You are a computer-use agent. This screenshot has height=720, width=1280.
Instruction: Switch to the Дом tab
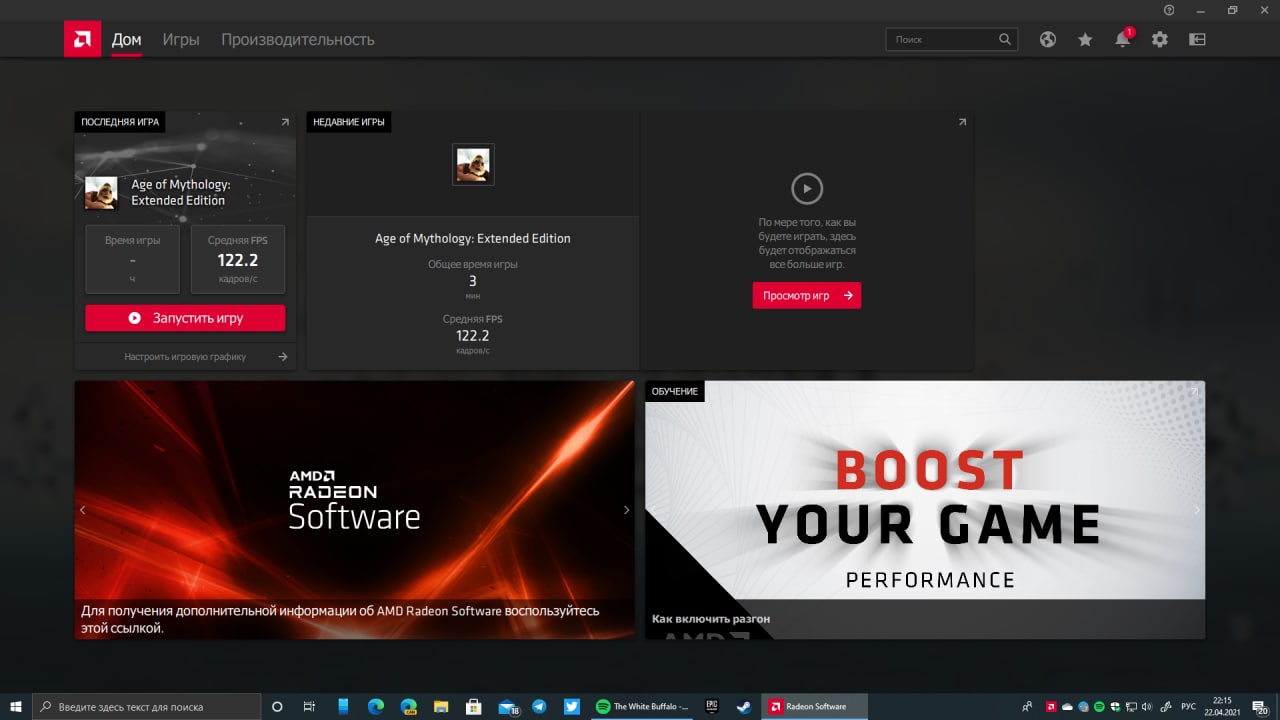(126, 40)
